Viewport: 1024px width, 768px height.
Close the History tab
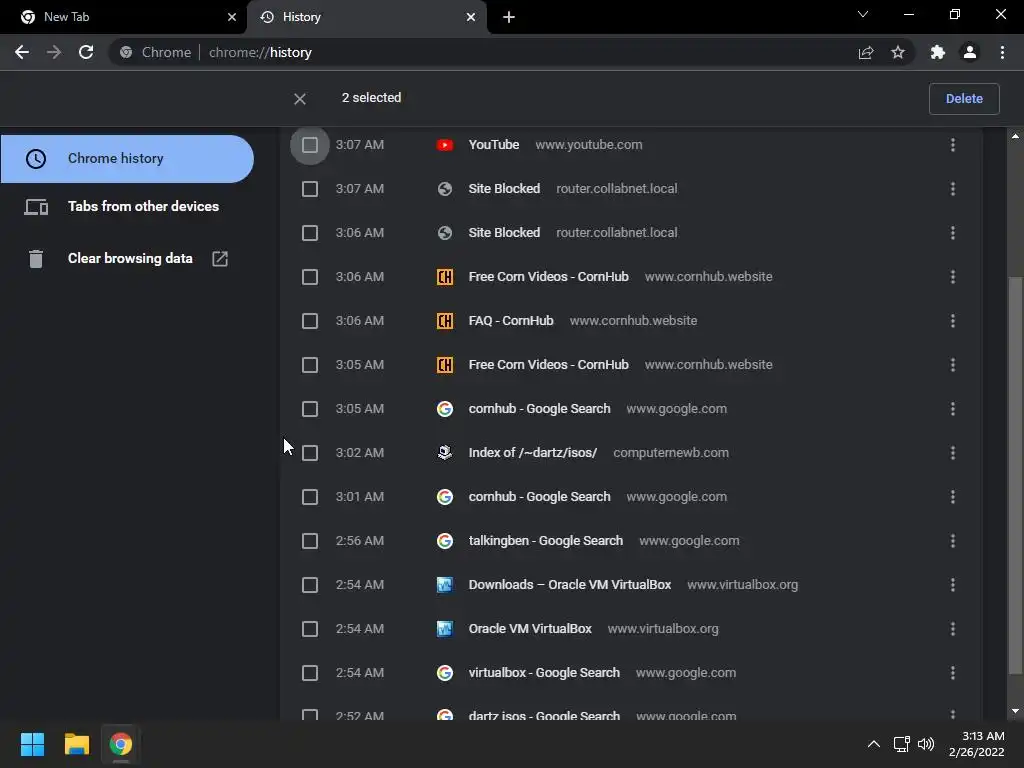click(471, 17)
